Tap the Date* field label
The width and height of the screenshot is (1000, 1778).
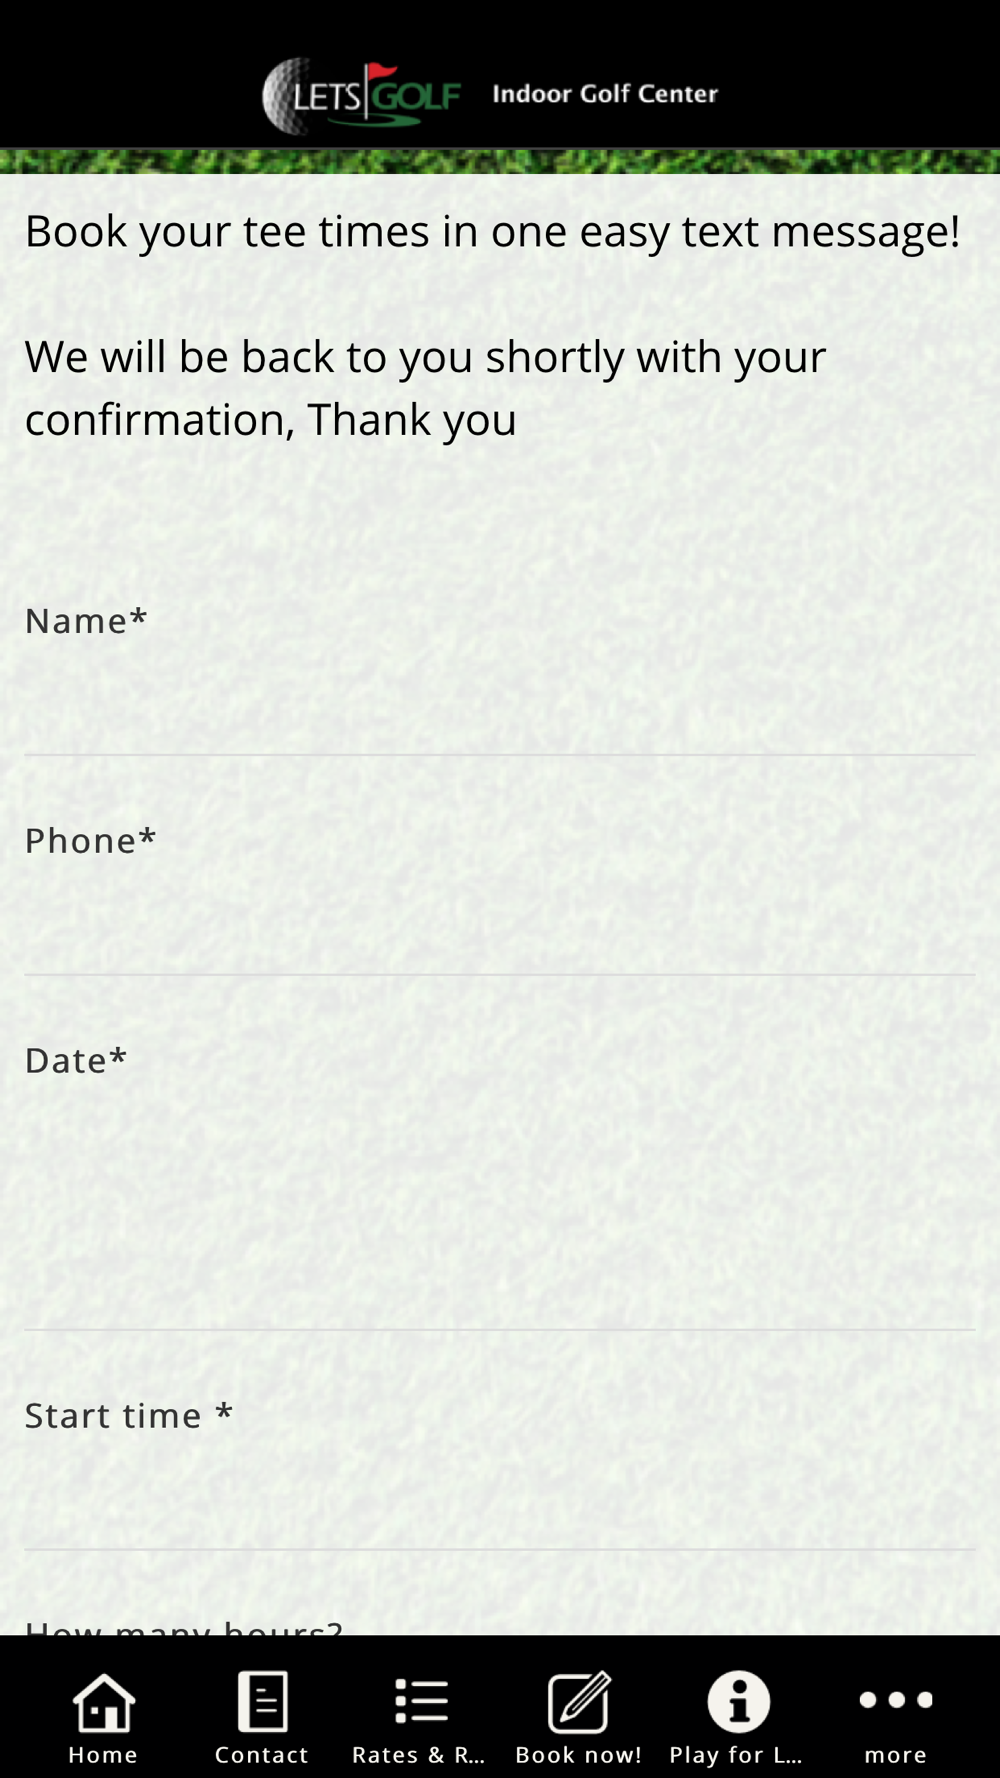point(76,1060)
